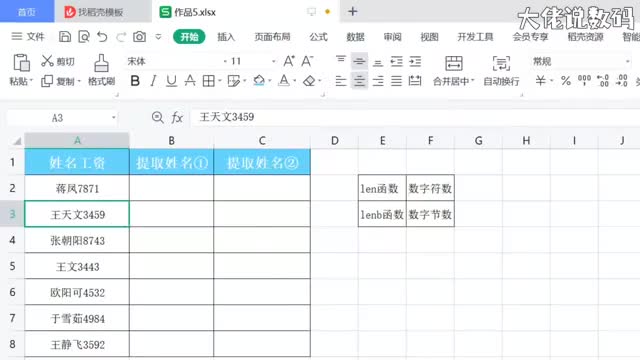Justify text alignment

[396, 81]
